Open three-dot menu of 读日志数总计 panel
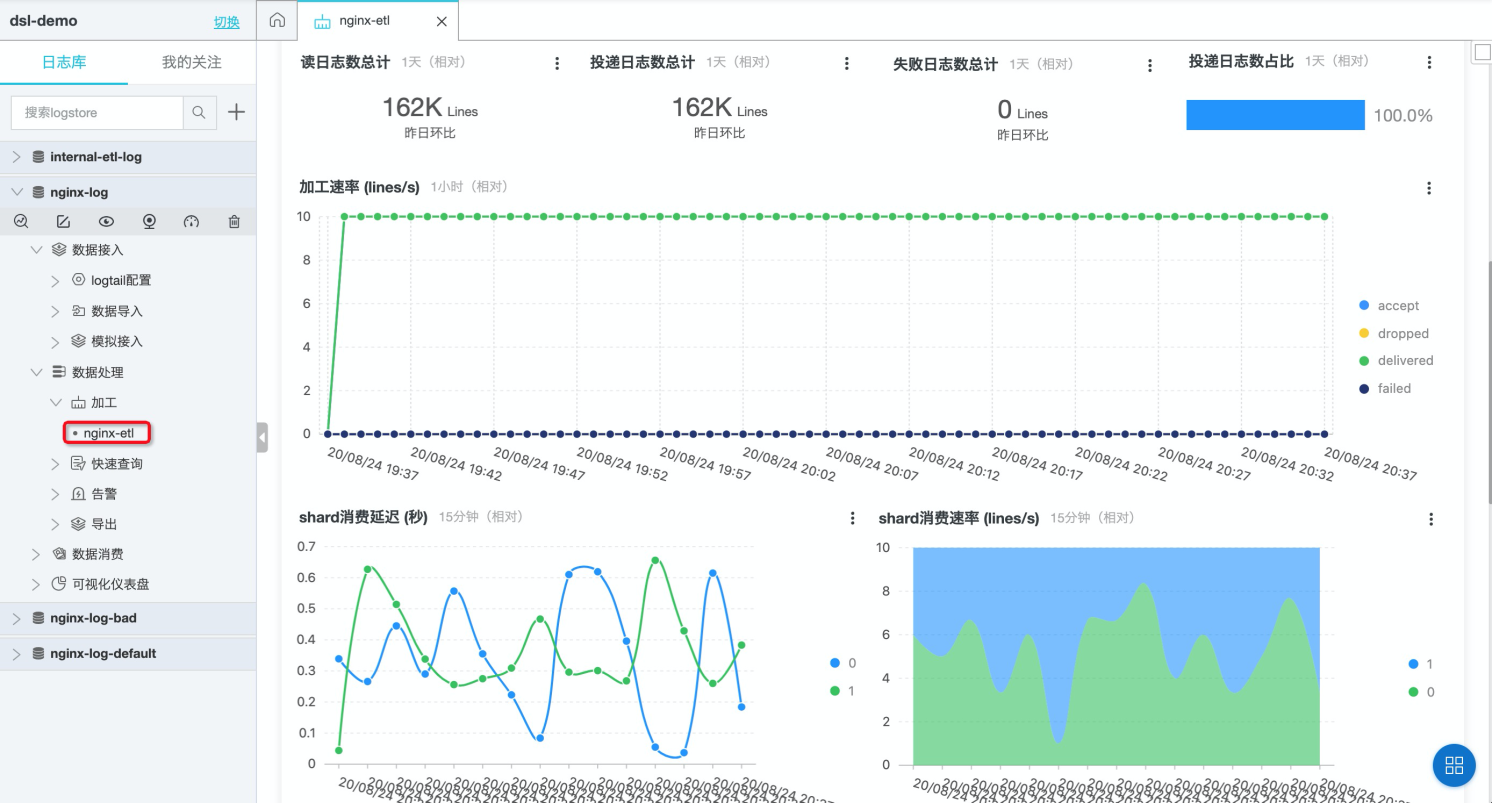This screenshot has width=1492, height=803. click(557, 63)
